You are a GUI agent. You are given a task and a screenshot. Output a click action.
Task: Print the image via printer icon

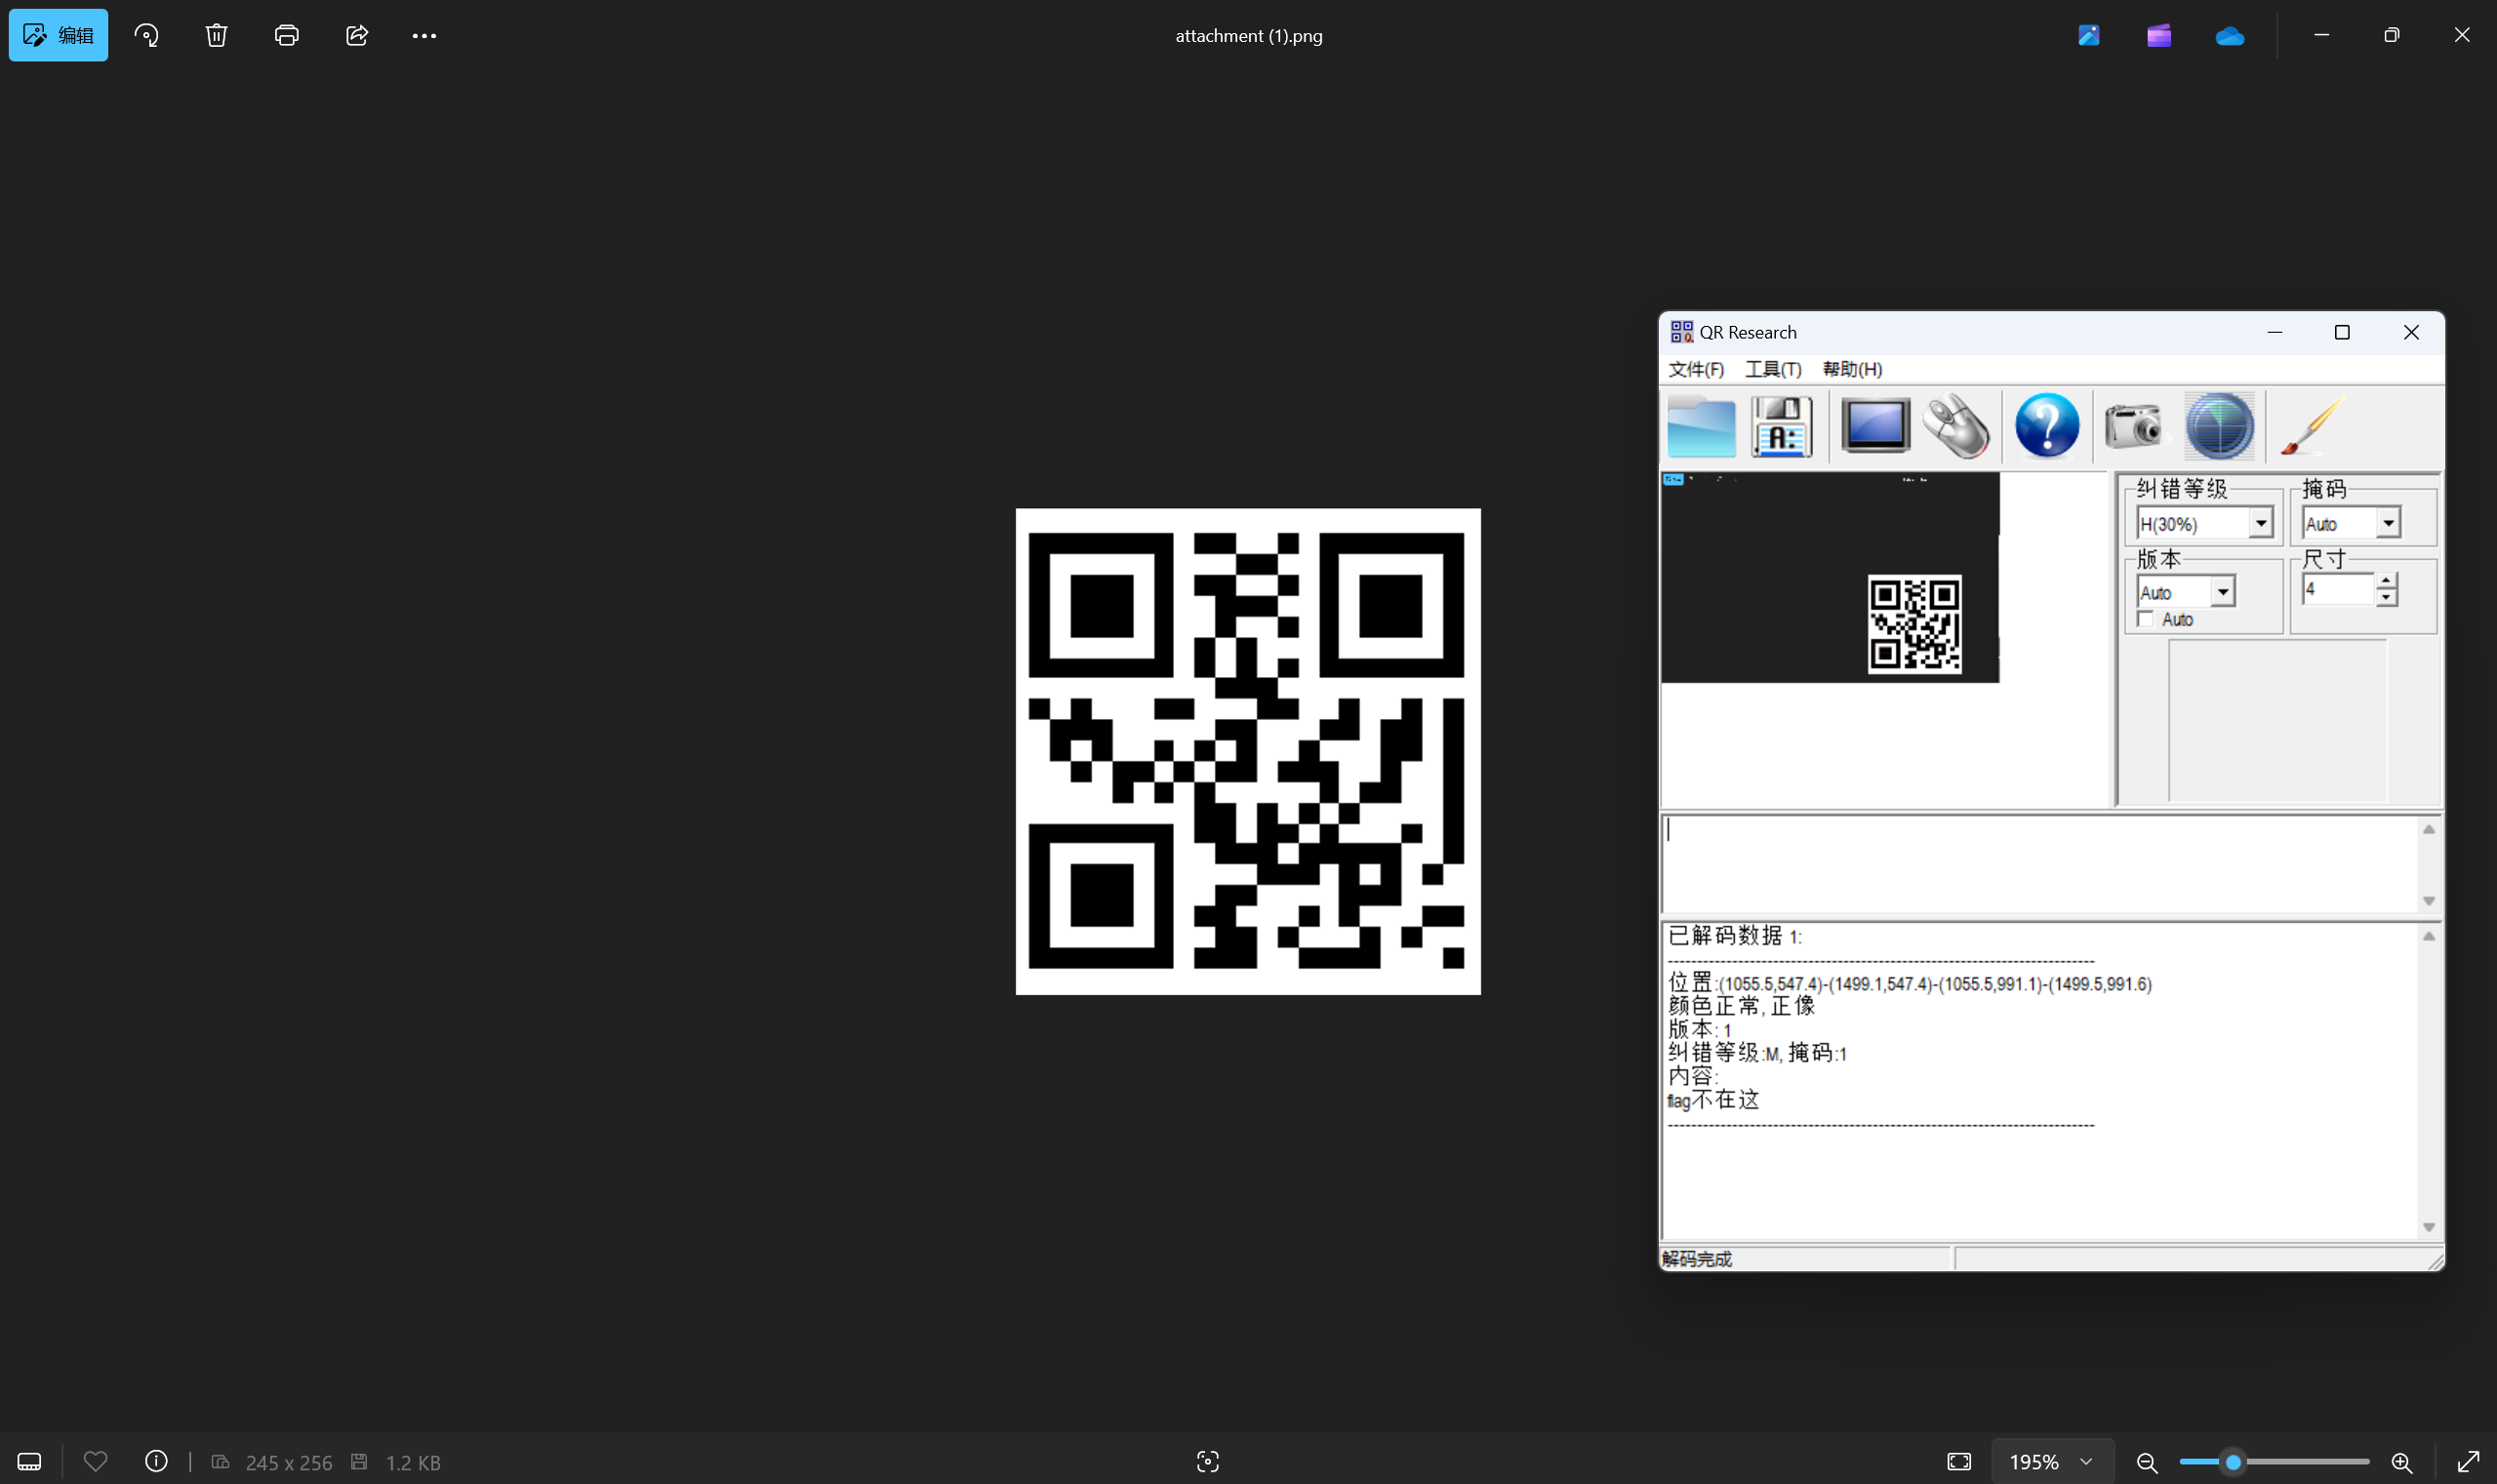point(286,35)
